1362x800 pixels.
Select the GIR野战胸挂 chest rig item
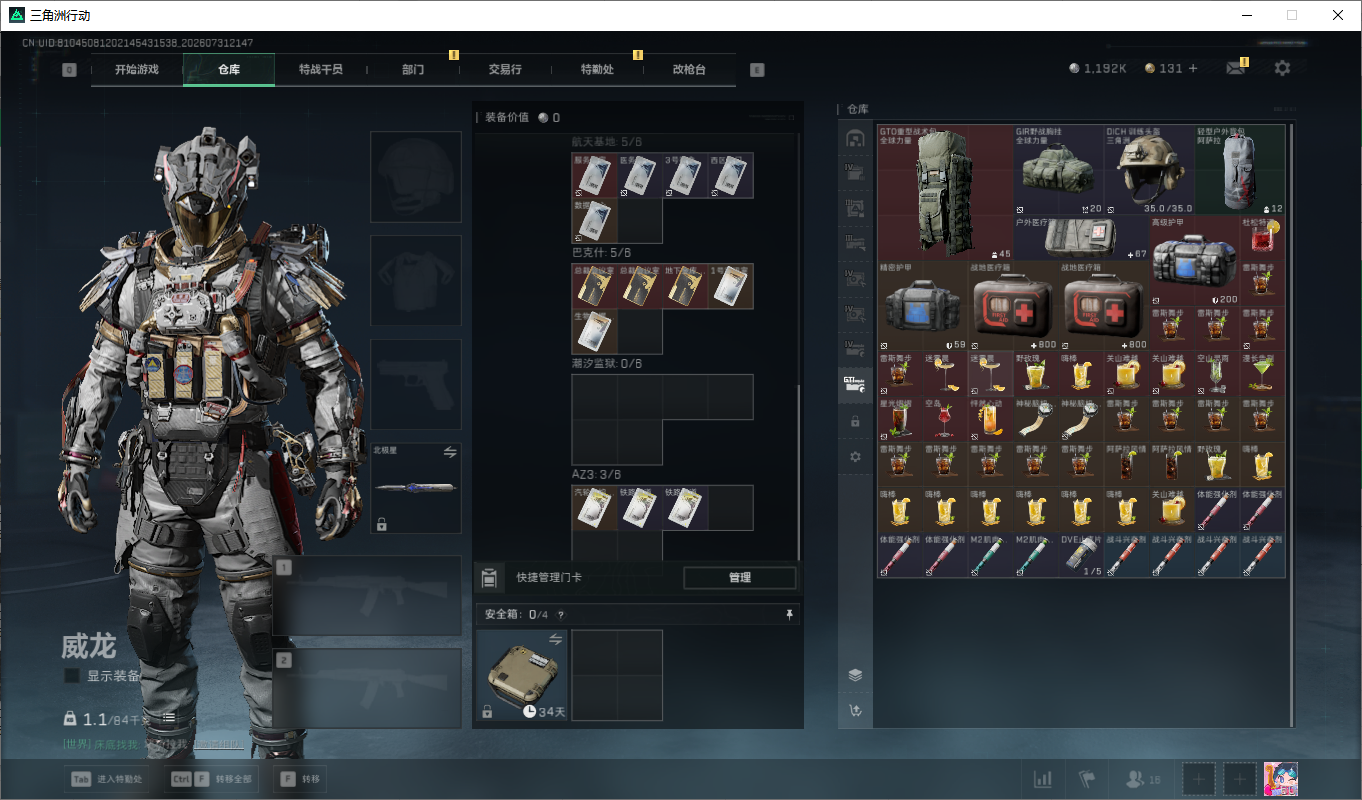1058,170
